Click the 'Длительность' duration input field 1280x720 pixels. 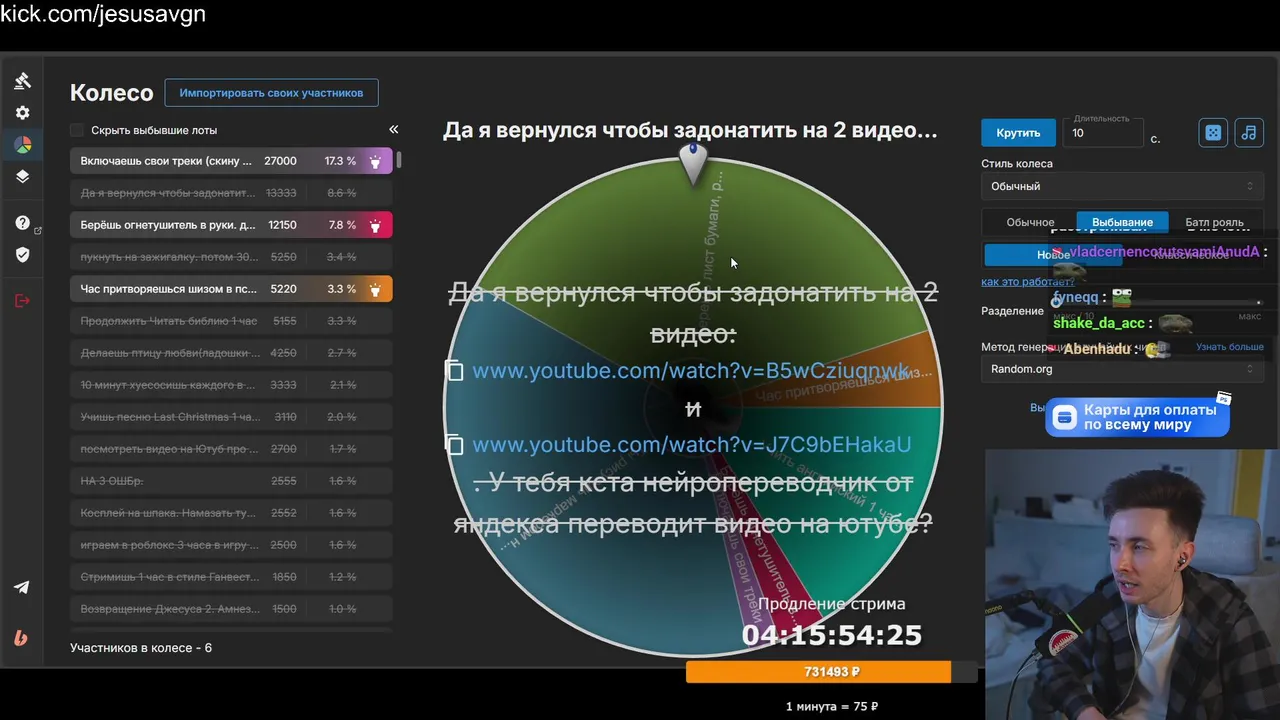(1104, 133)
